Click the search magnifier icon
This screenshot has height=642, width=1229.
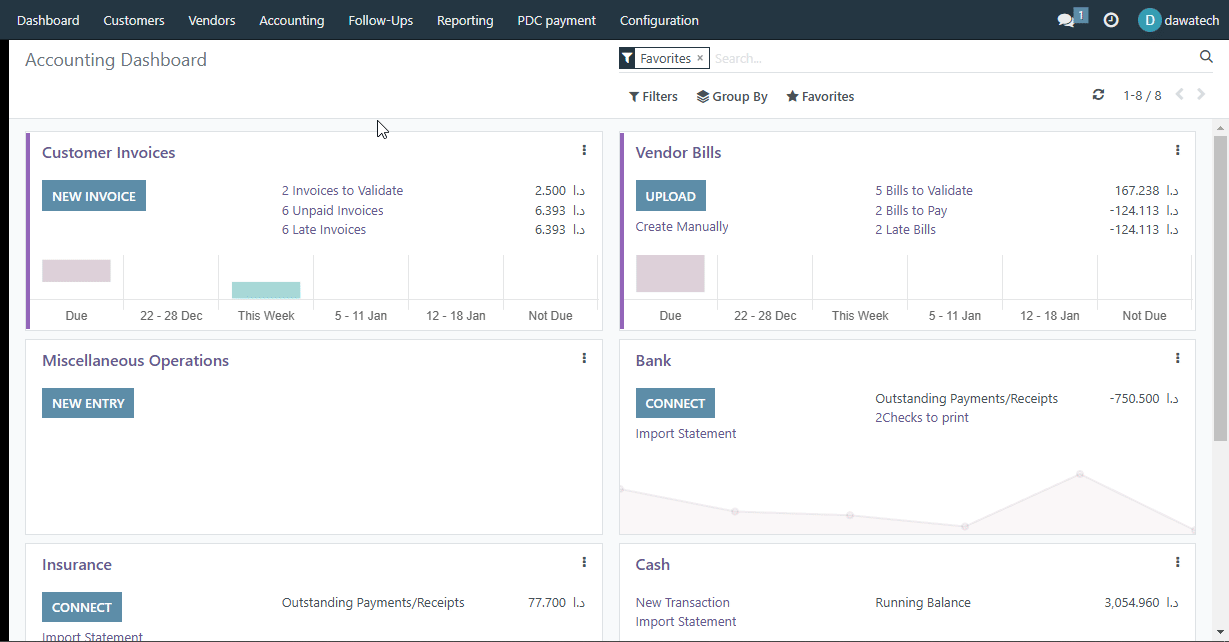coord(1206,57)
